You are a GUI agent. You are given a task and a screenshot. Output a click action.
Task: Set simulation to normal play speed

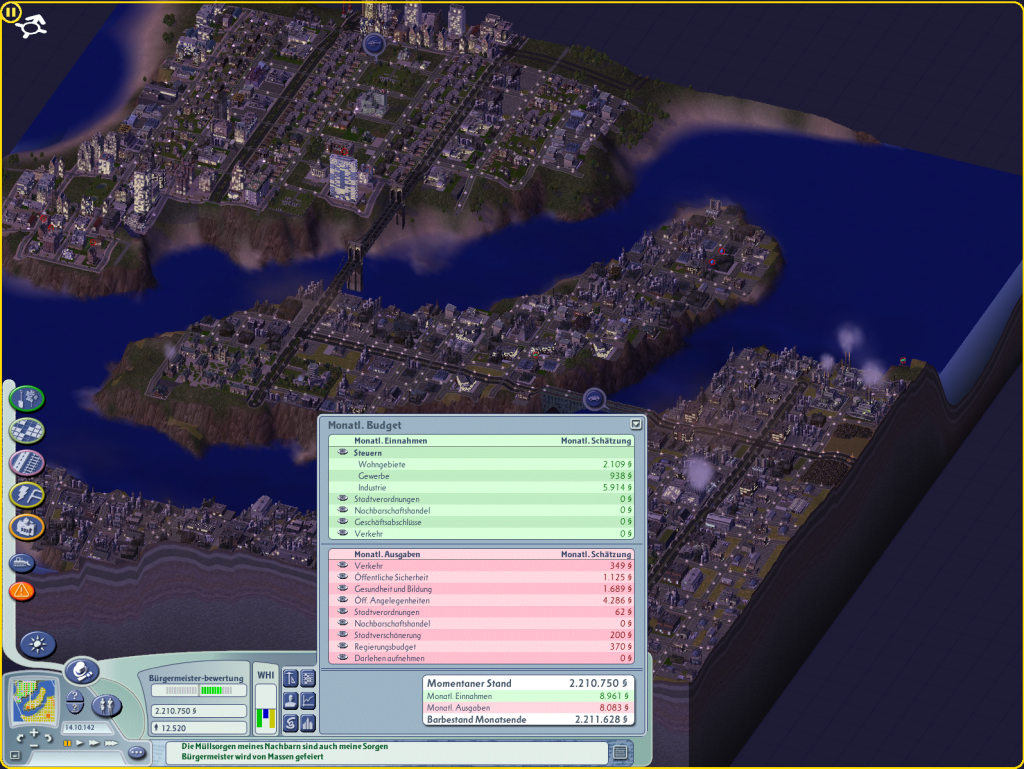tap(80, 743)
